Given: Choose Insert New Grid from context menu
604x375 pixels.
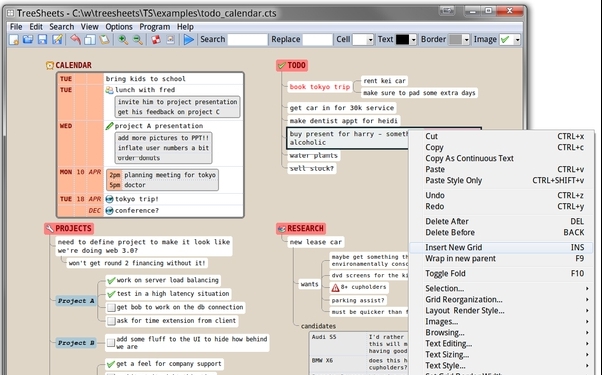Looking at the screenshot, I should tap(501, 248).
